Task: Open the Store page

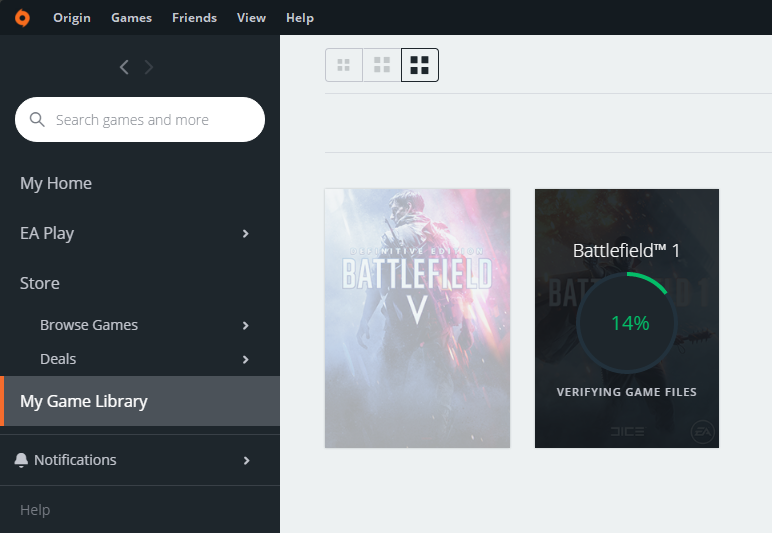Action: 39,283
